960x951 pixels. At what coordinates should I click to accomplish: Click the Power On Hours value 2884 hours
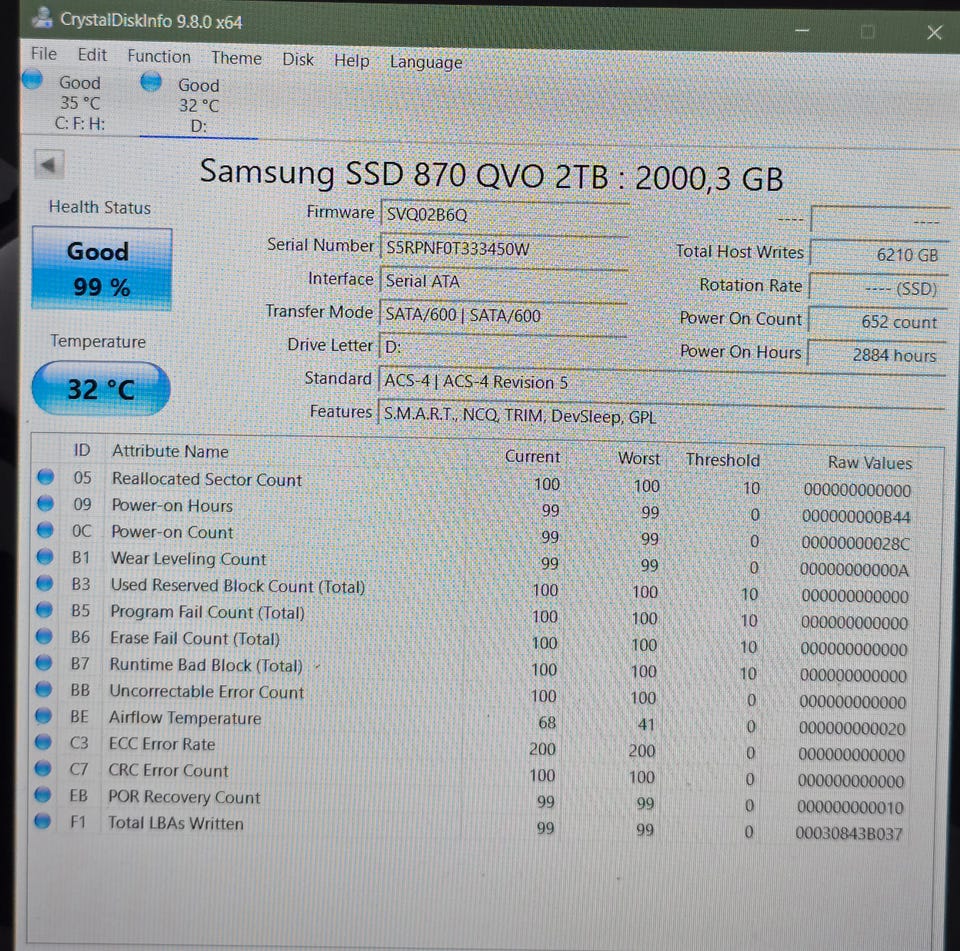point(876,355)
